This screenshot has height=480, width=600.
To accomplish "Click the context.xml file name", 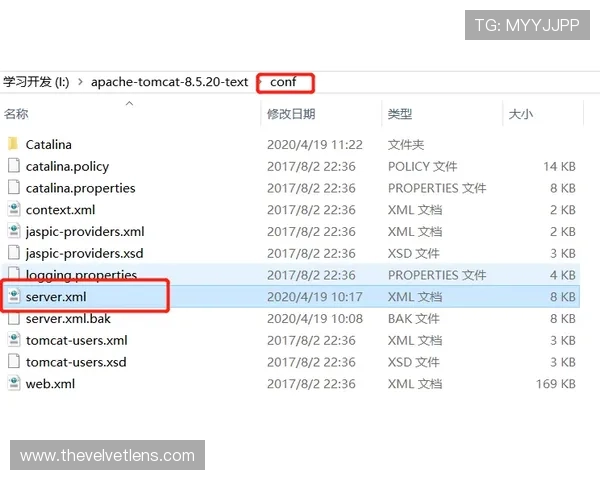I will click(x=60, y=210).
